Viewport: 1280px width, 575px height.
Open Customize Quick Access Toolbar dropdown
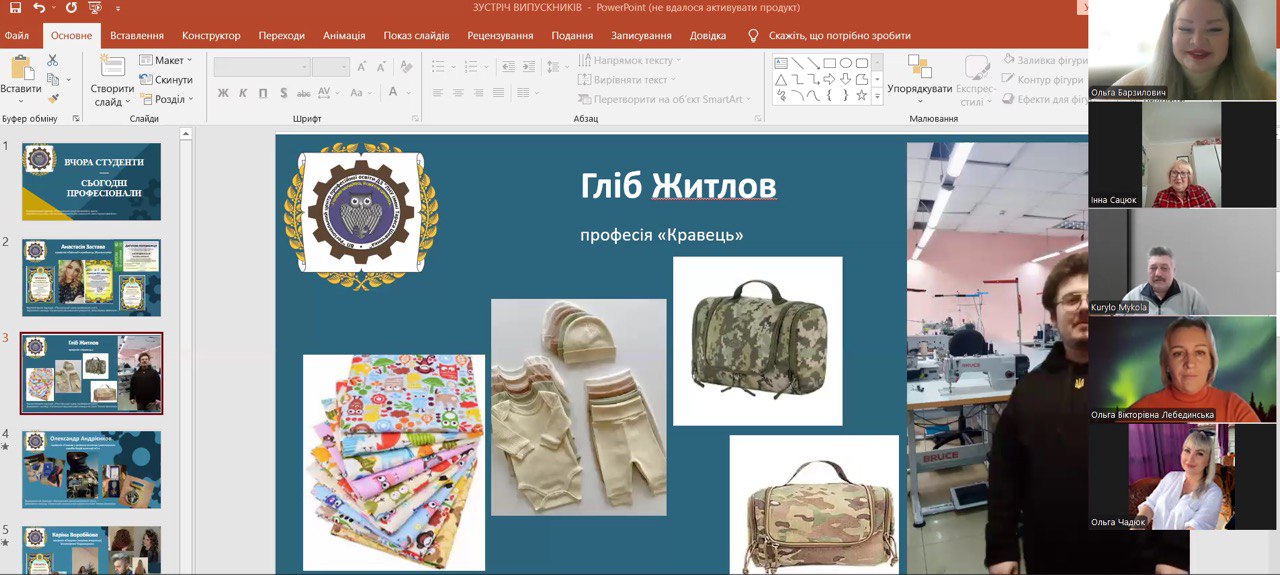(x=118, y=7)
